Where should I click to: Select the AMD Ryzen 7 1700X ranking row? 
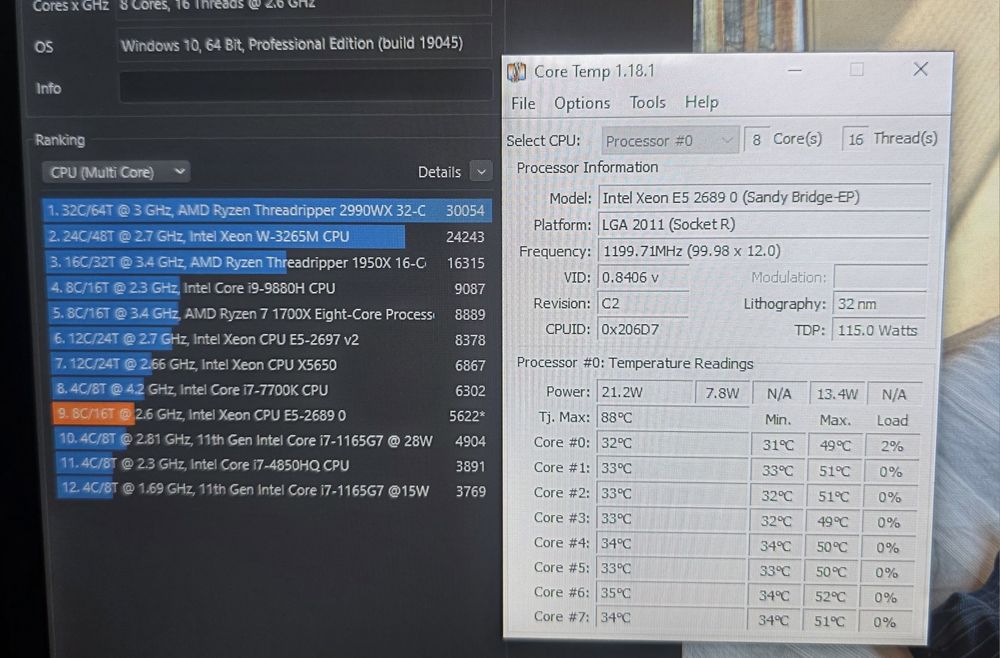tap(268, 314)
